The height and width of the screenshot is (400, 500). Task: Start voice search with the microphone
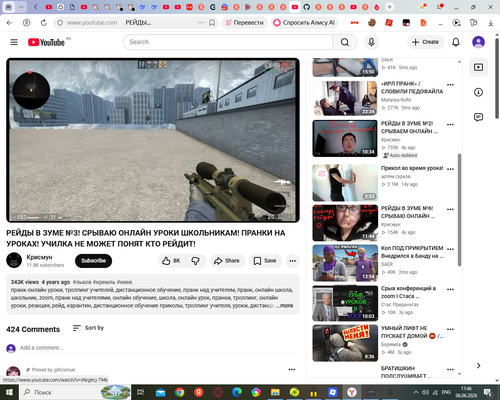(x=371, y=42)
